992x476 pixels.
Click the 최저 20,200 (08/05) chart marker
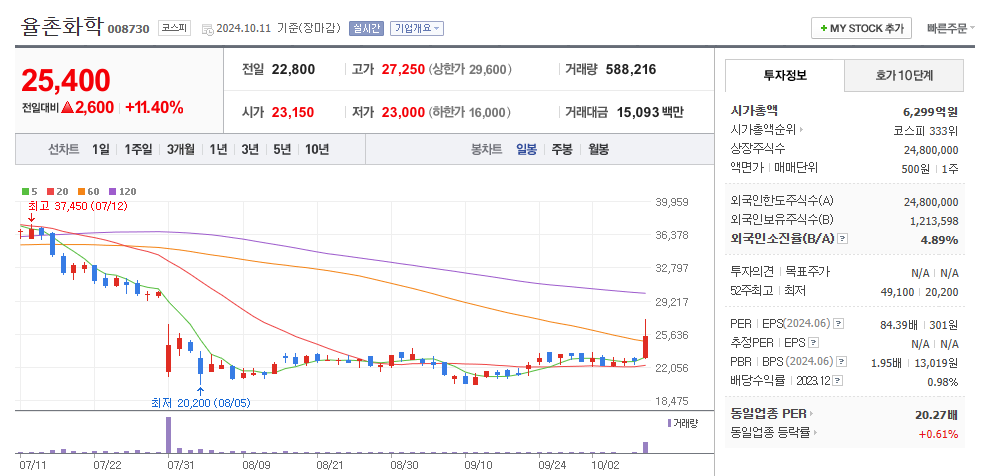[x=201, y=403]
